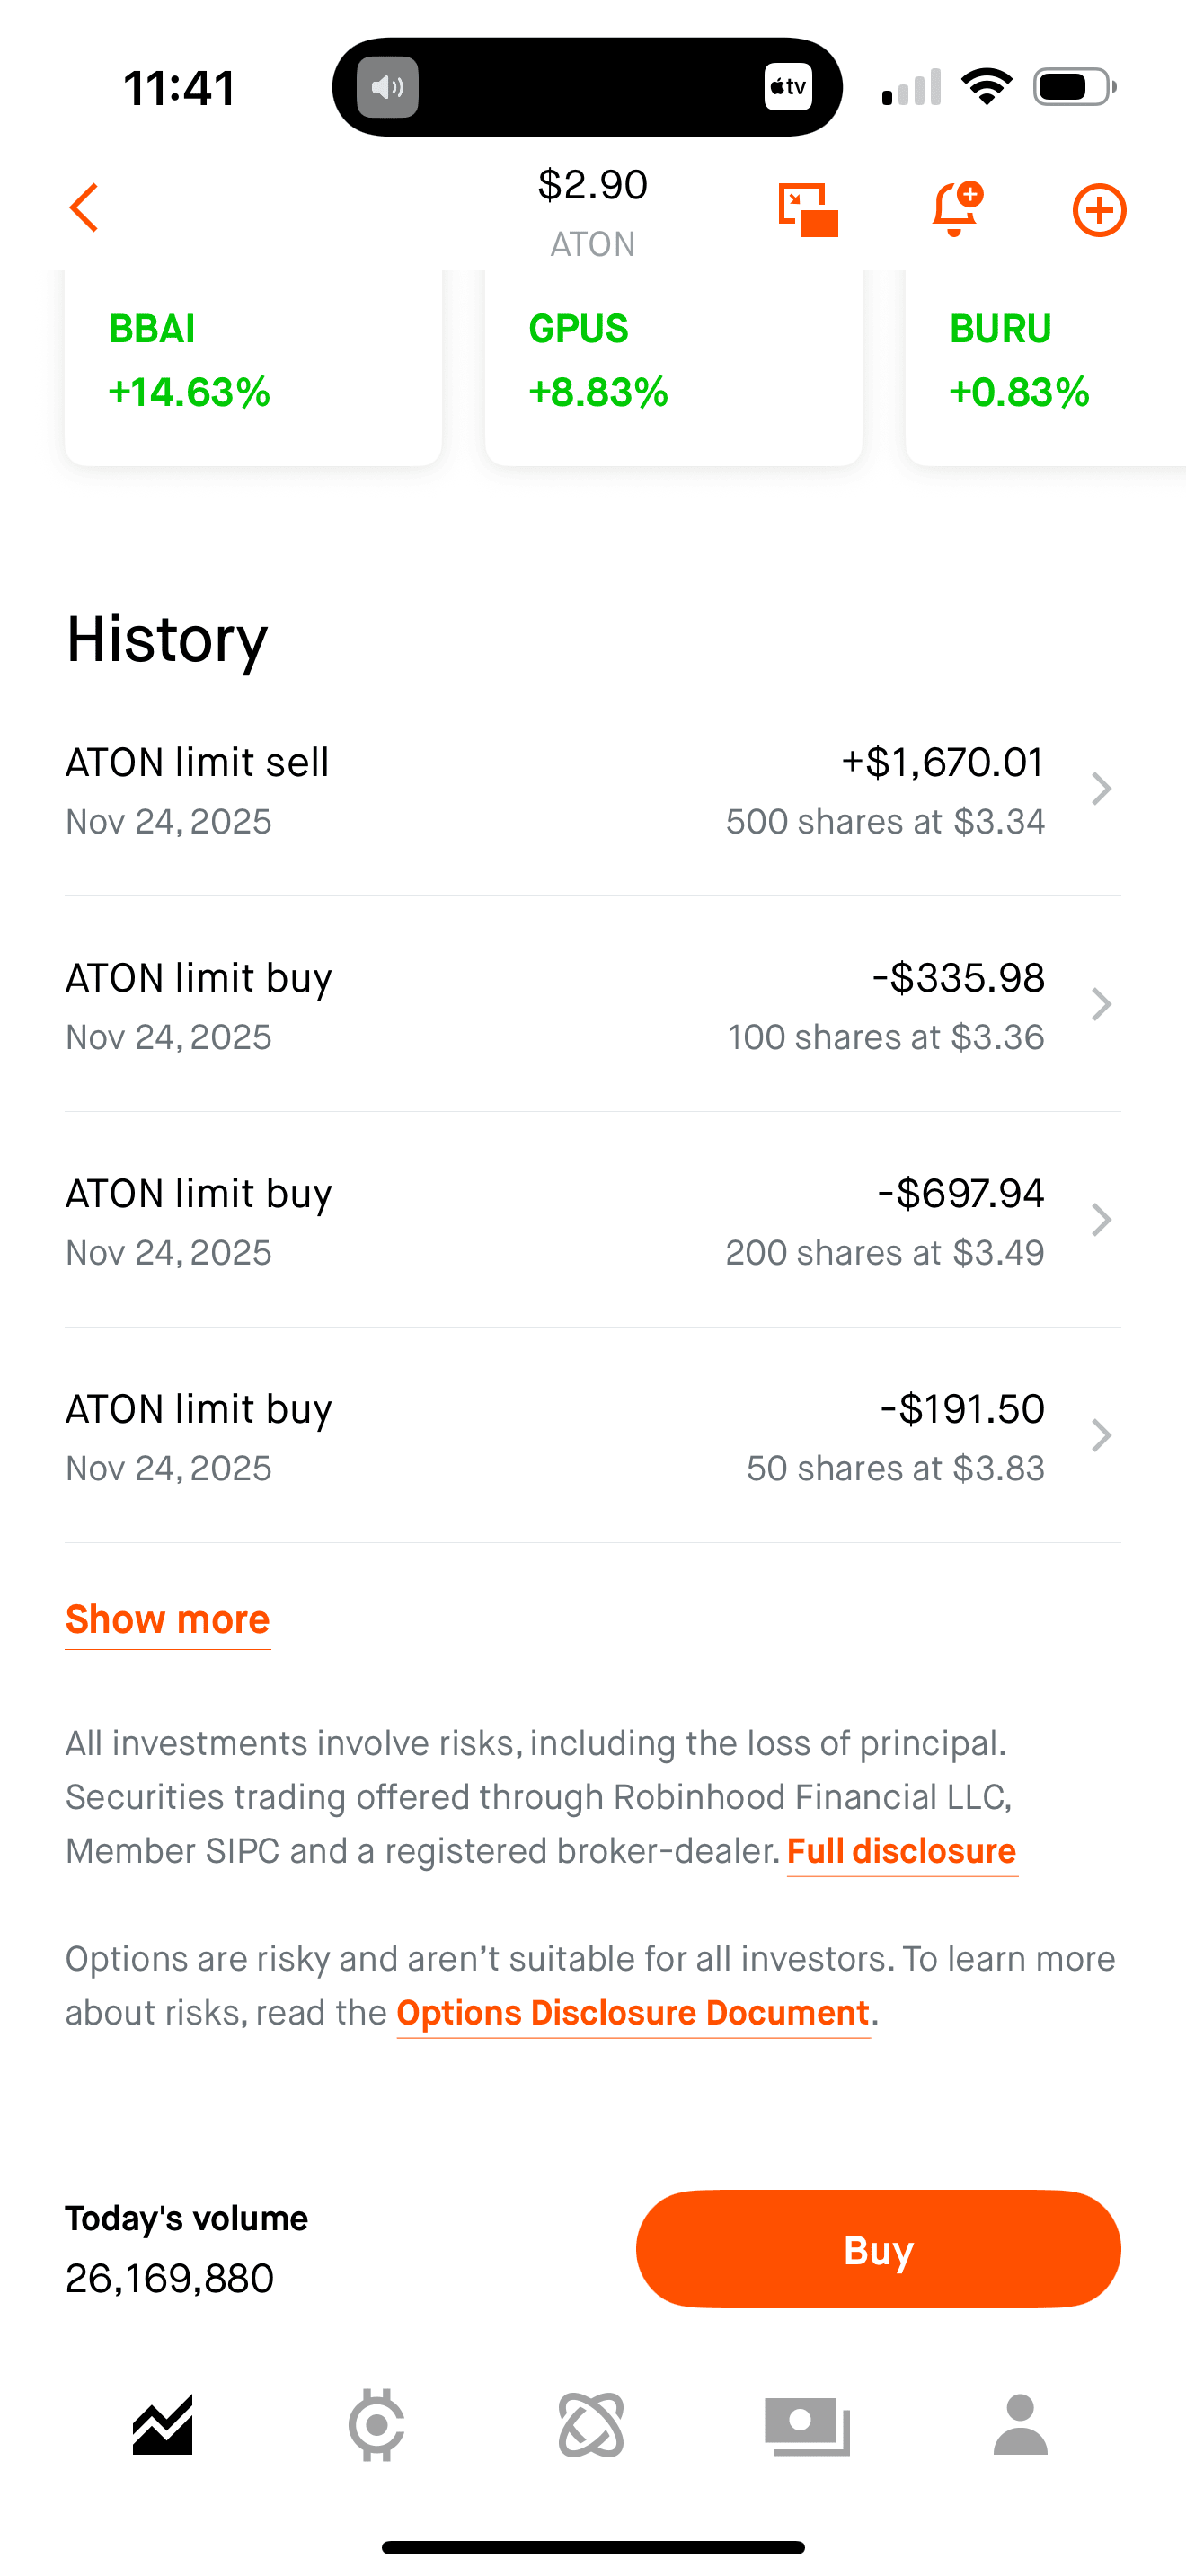Open the investing chart tab icon
The image size is (1186, 2576).
coord(163,2425)
